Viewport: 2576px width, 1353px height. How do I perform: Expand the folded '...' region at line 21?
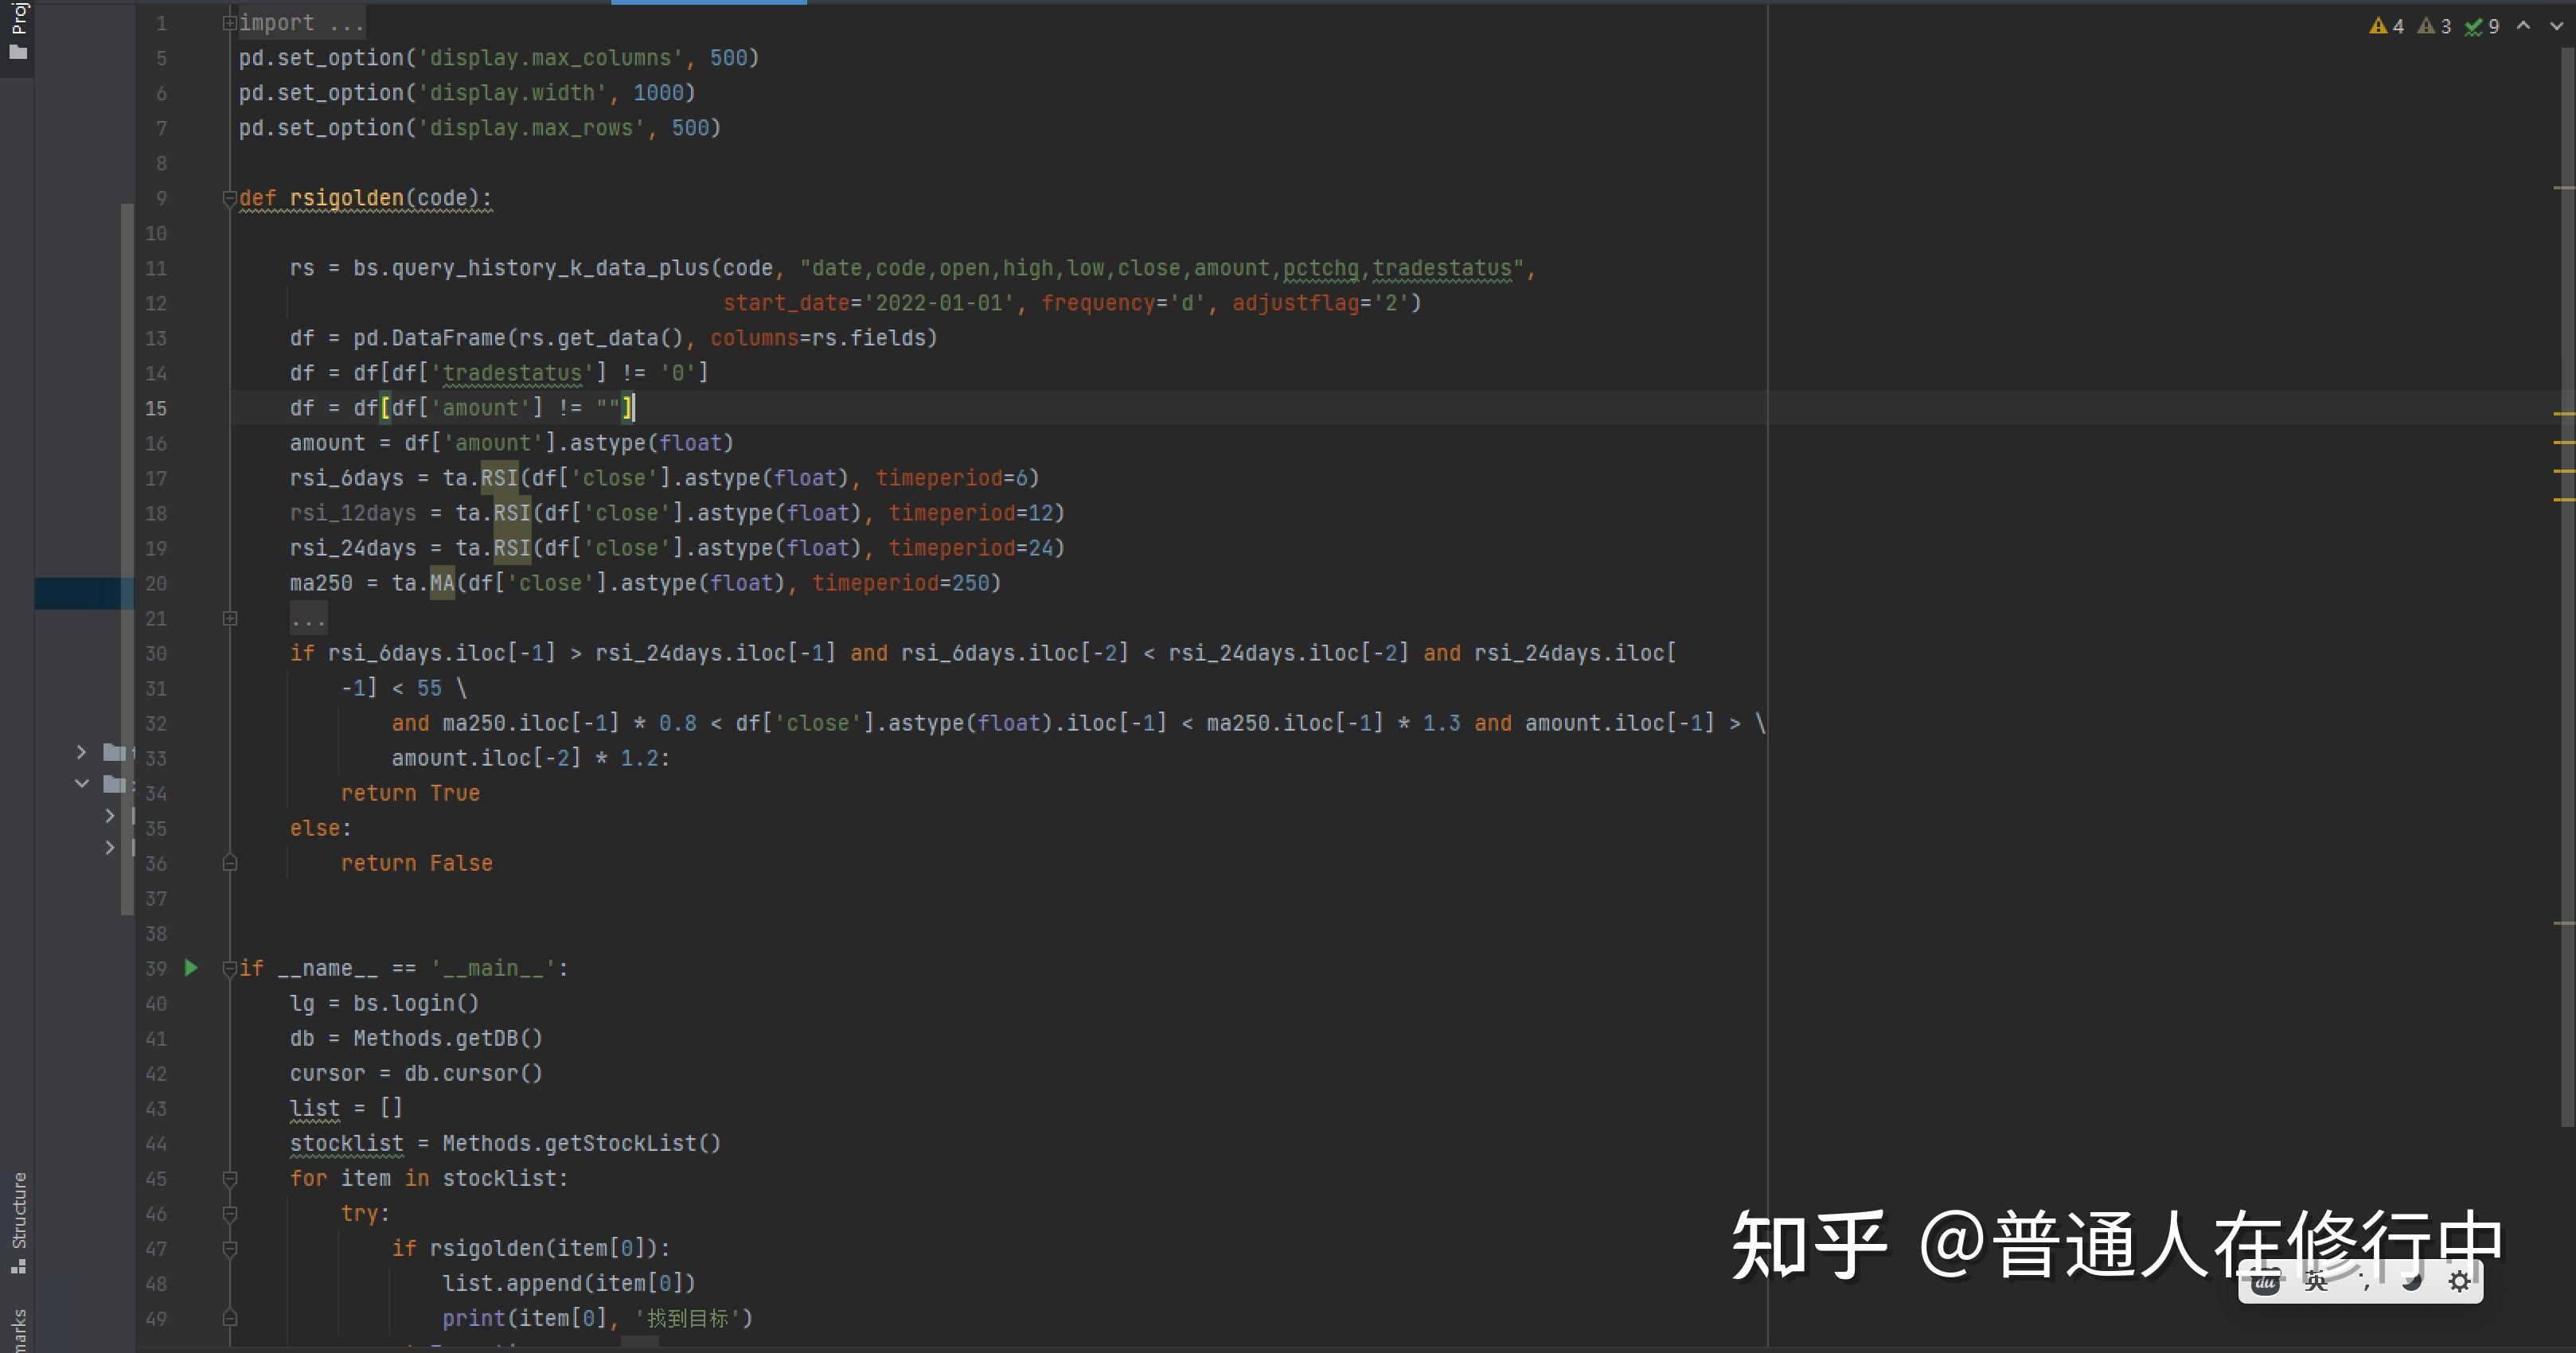point(229,618)
